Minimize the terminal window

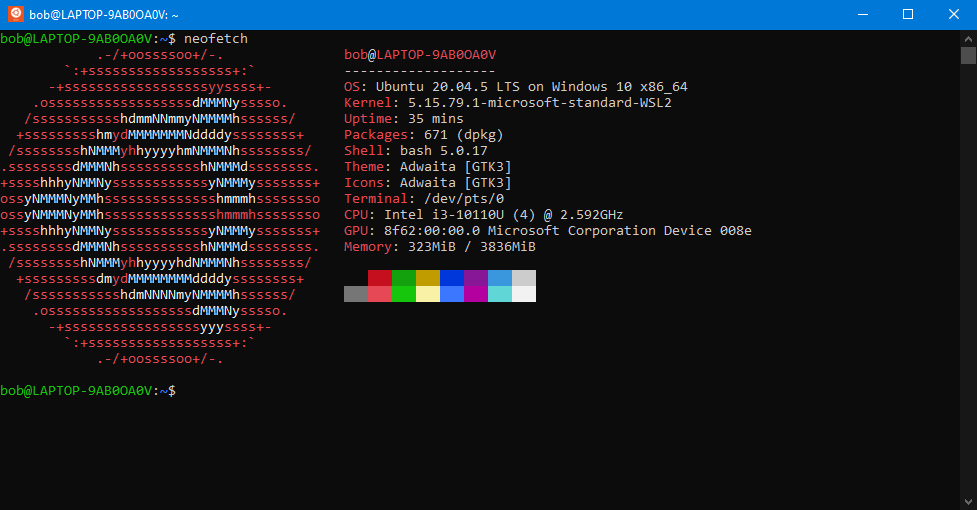coord(862,14)
